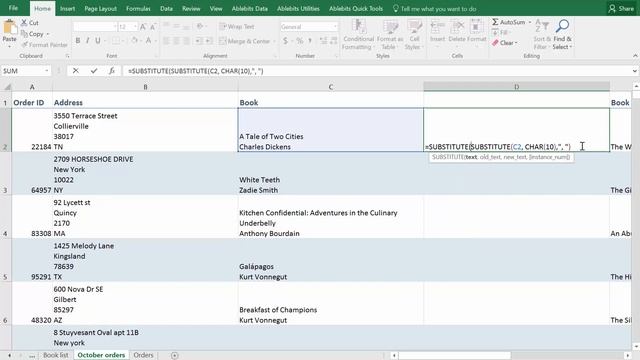
Task: Expand the formula bar
Action: pyautogui.click(x=635, y=71)
